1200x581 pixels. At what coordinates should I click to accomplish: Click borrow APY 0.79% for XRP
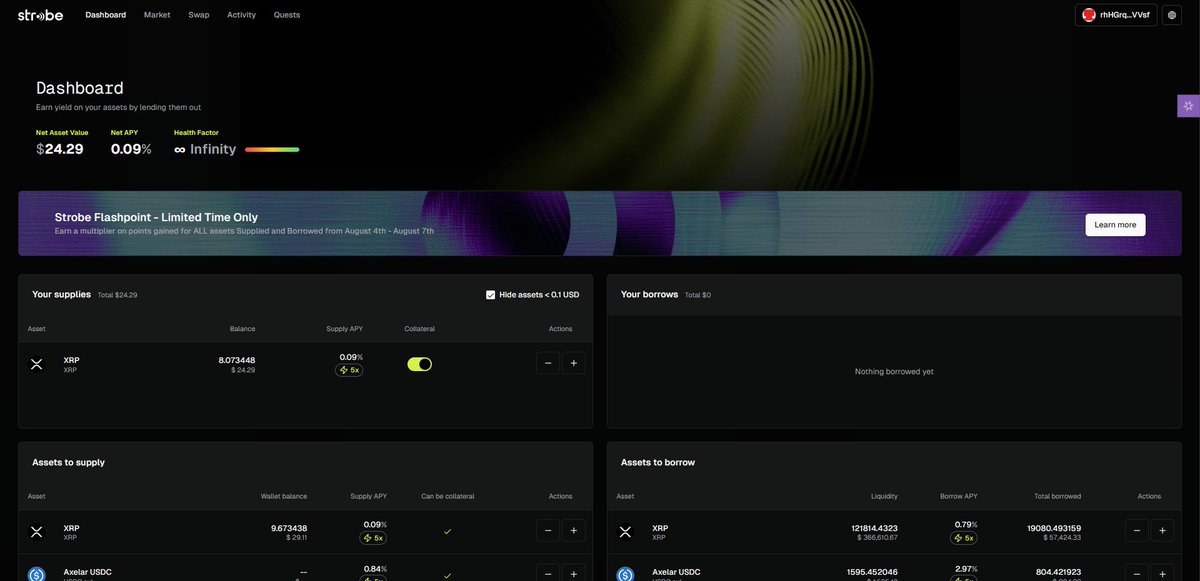966,525
